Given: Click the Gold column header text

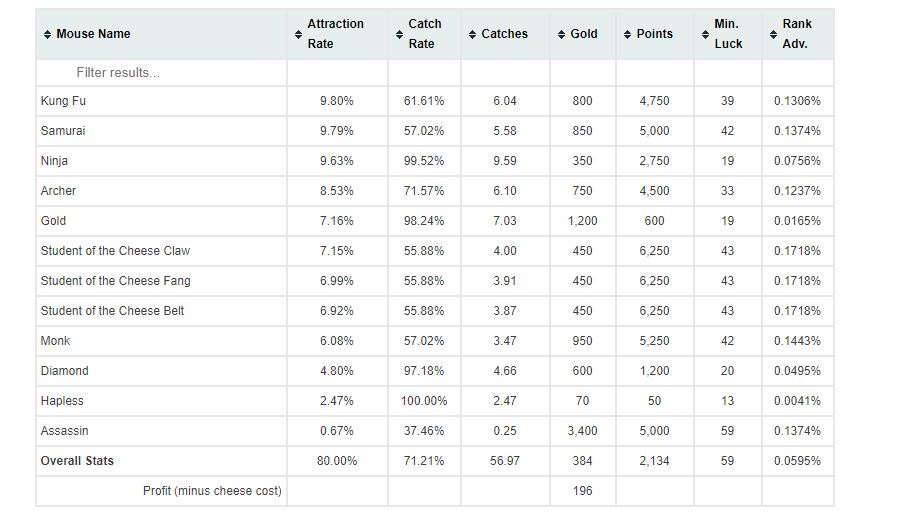Looking at the screenshot, I should point(584,34).
